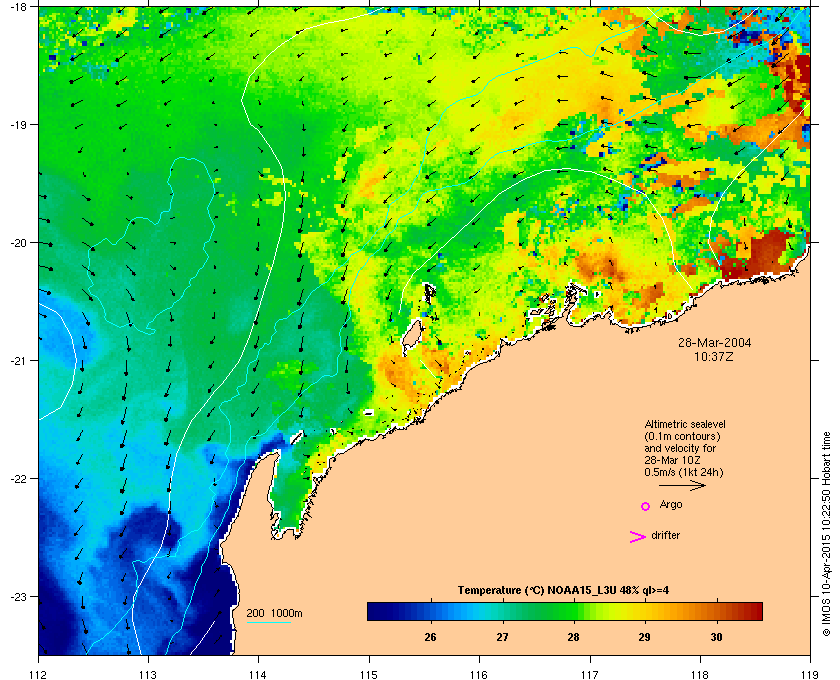Click the 'Altimetric sealevel' legend text
Screen dimensions: 840x680
tap(685, 424)
